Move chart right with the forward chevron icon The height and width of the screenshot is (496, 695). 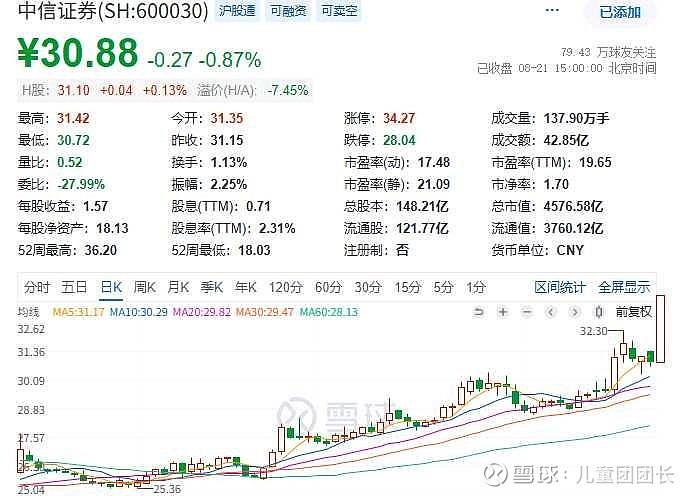(574, 312)
